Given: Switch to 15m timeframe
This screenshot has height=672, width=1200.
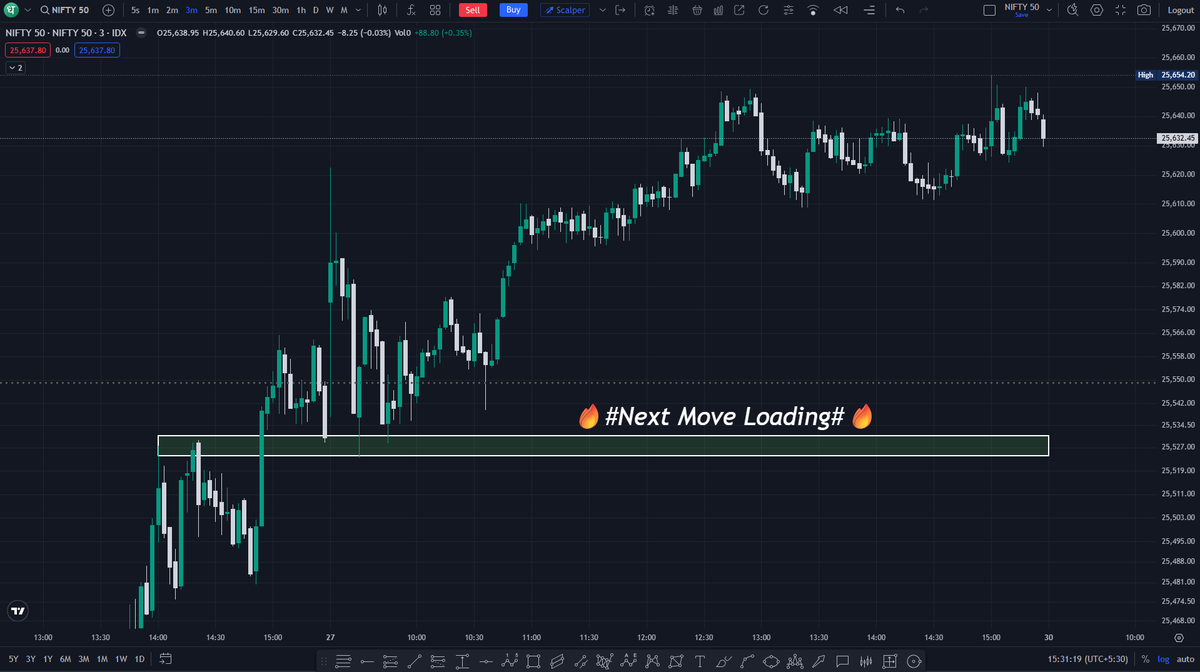Looking at the screenshot, I should [257, 10].
